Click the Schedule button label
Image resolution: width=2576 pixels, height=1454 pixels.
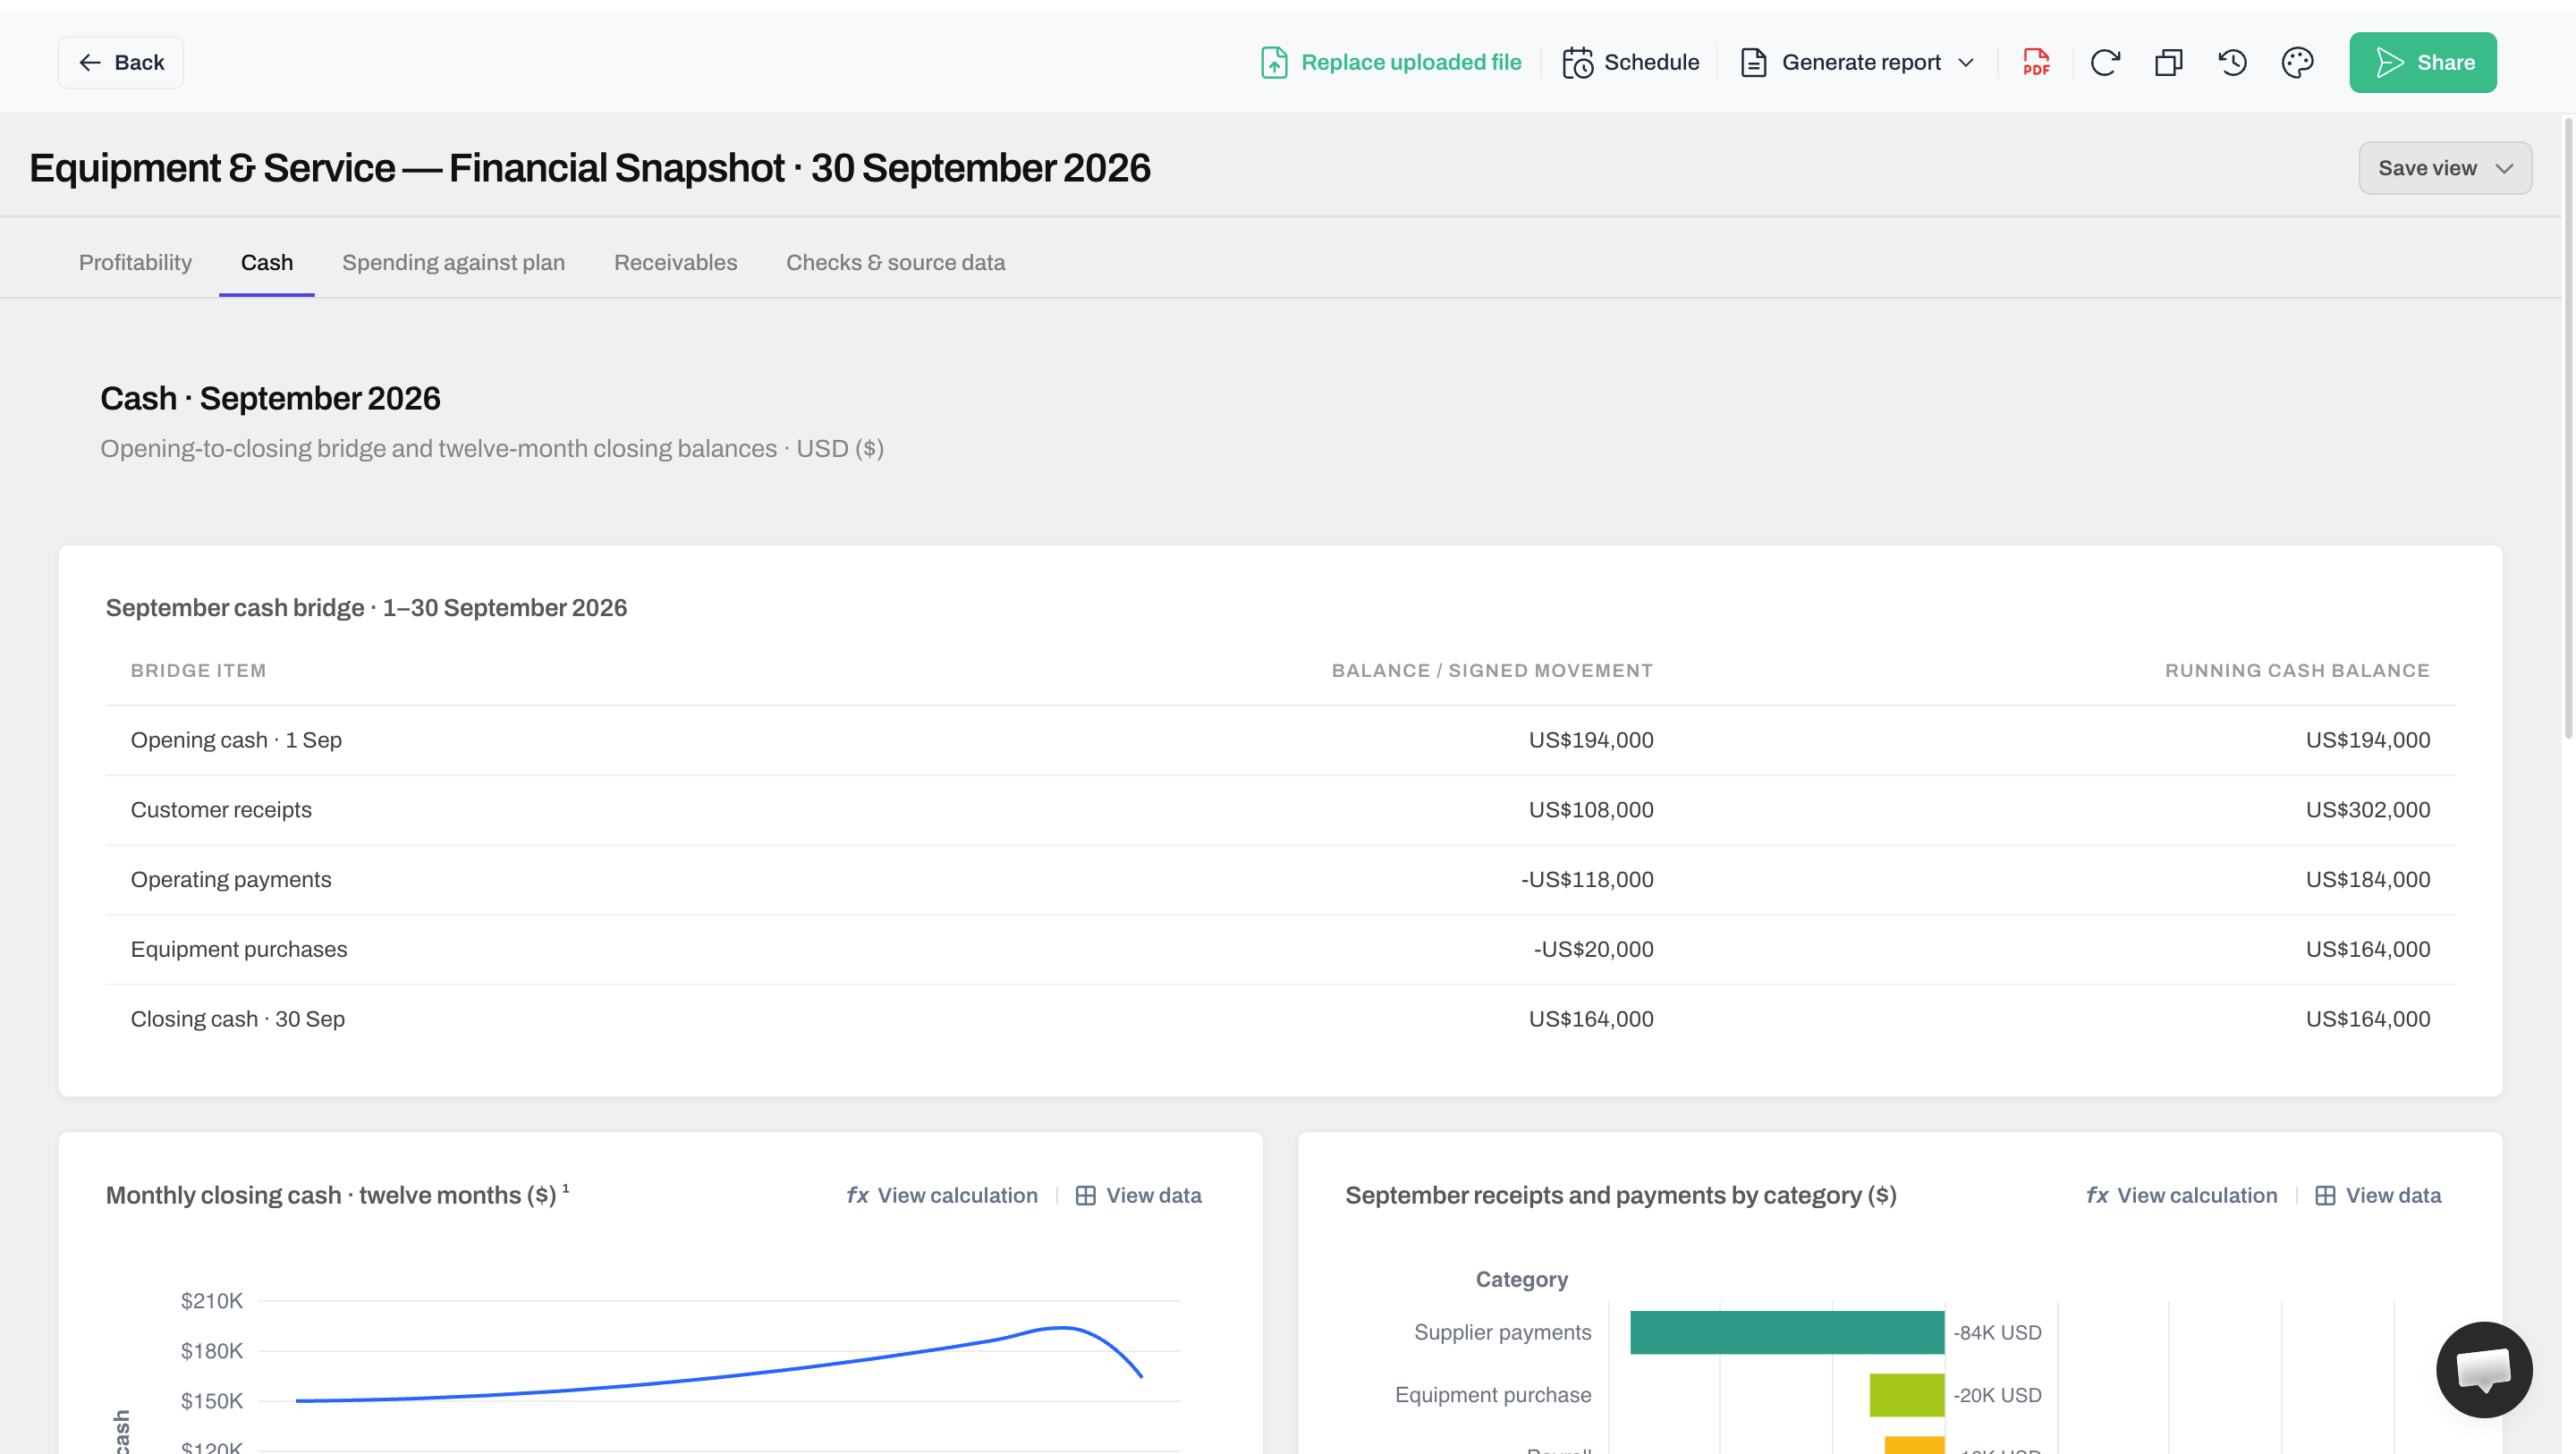pos(1651,62)
